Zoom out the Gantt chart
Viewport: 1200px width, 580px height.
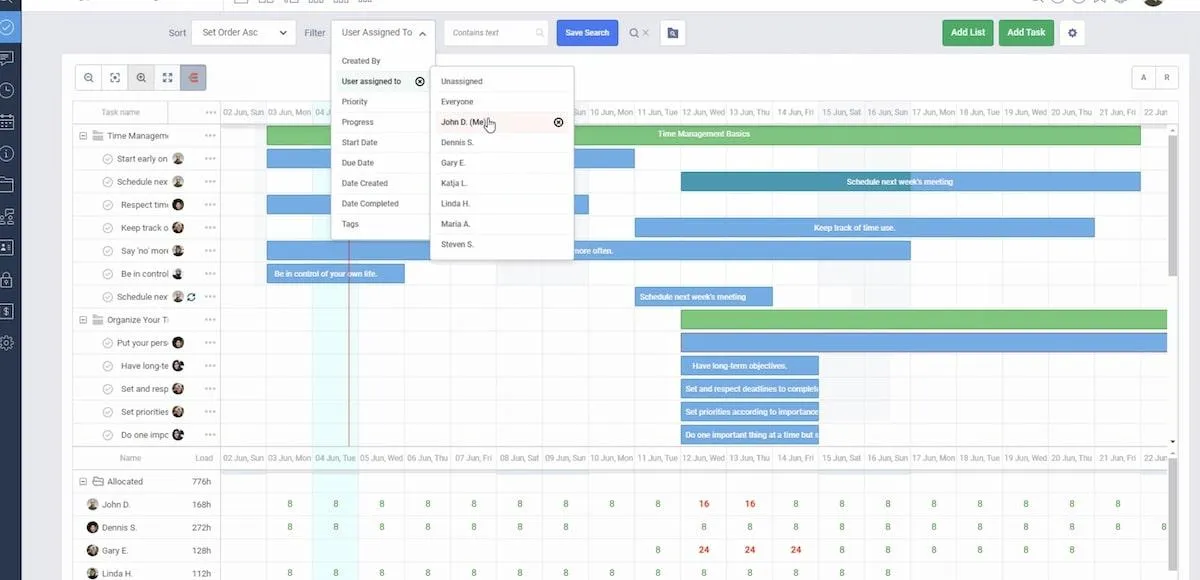89,78
